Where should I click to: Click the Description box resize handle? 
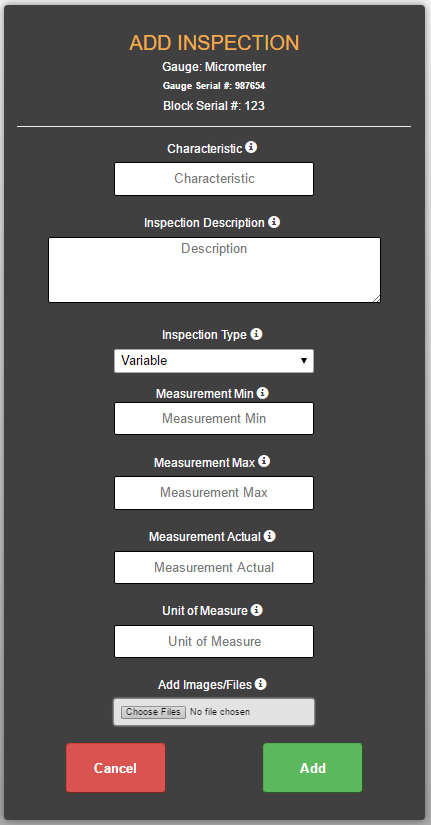[376, 298]
